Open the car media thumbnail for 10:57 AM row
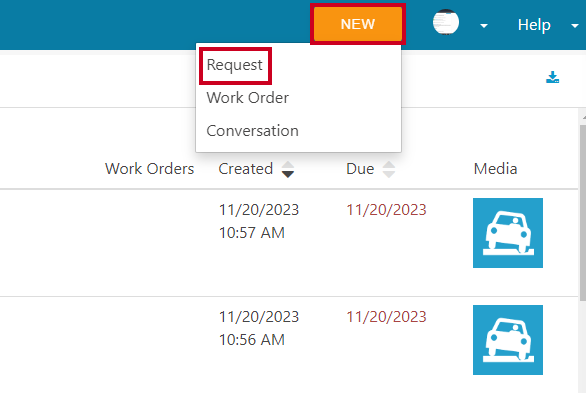Viewport: 586px width, 393px height. pyautogui.click(x=508, y=233)
